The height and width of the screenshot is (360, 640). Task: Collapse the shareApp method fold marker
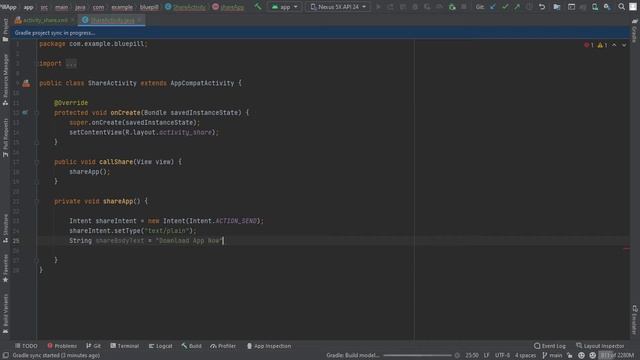coord(36,202)
